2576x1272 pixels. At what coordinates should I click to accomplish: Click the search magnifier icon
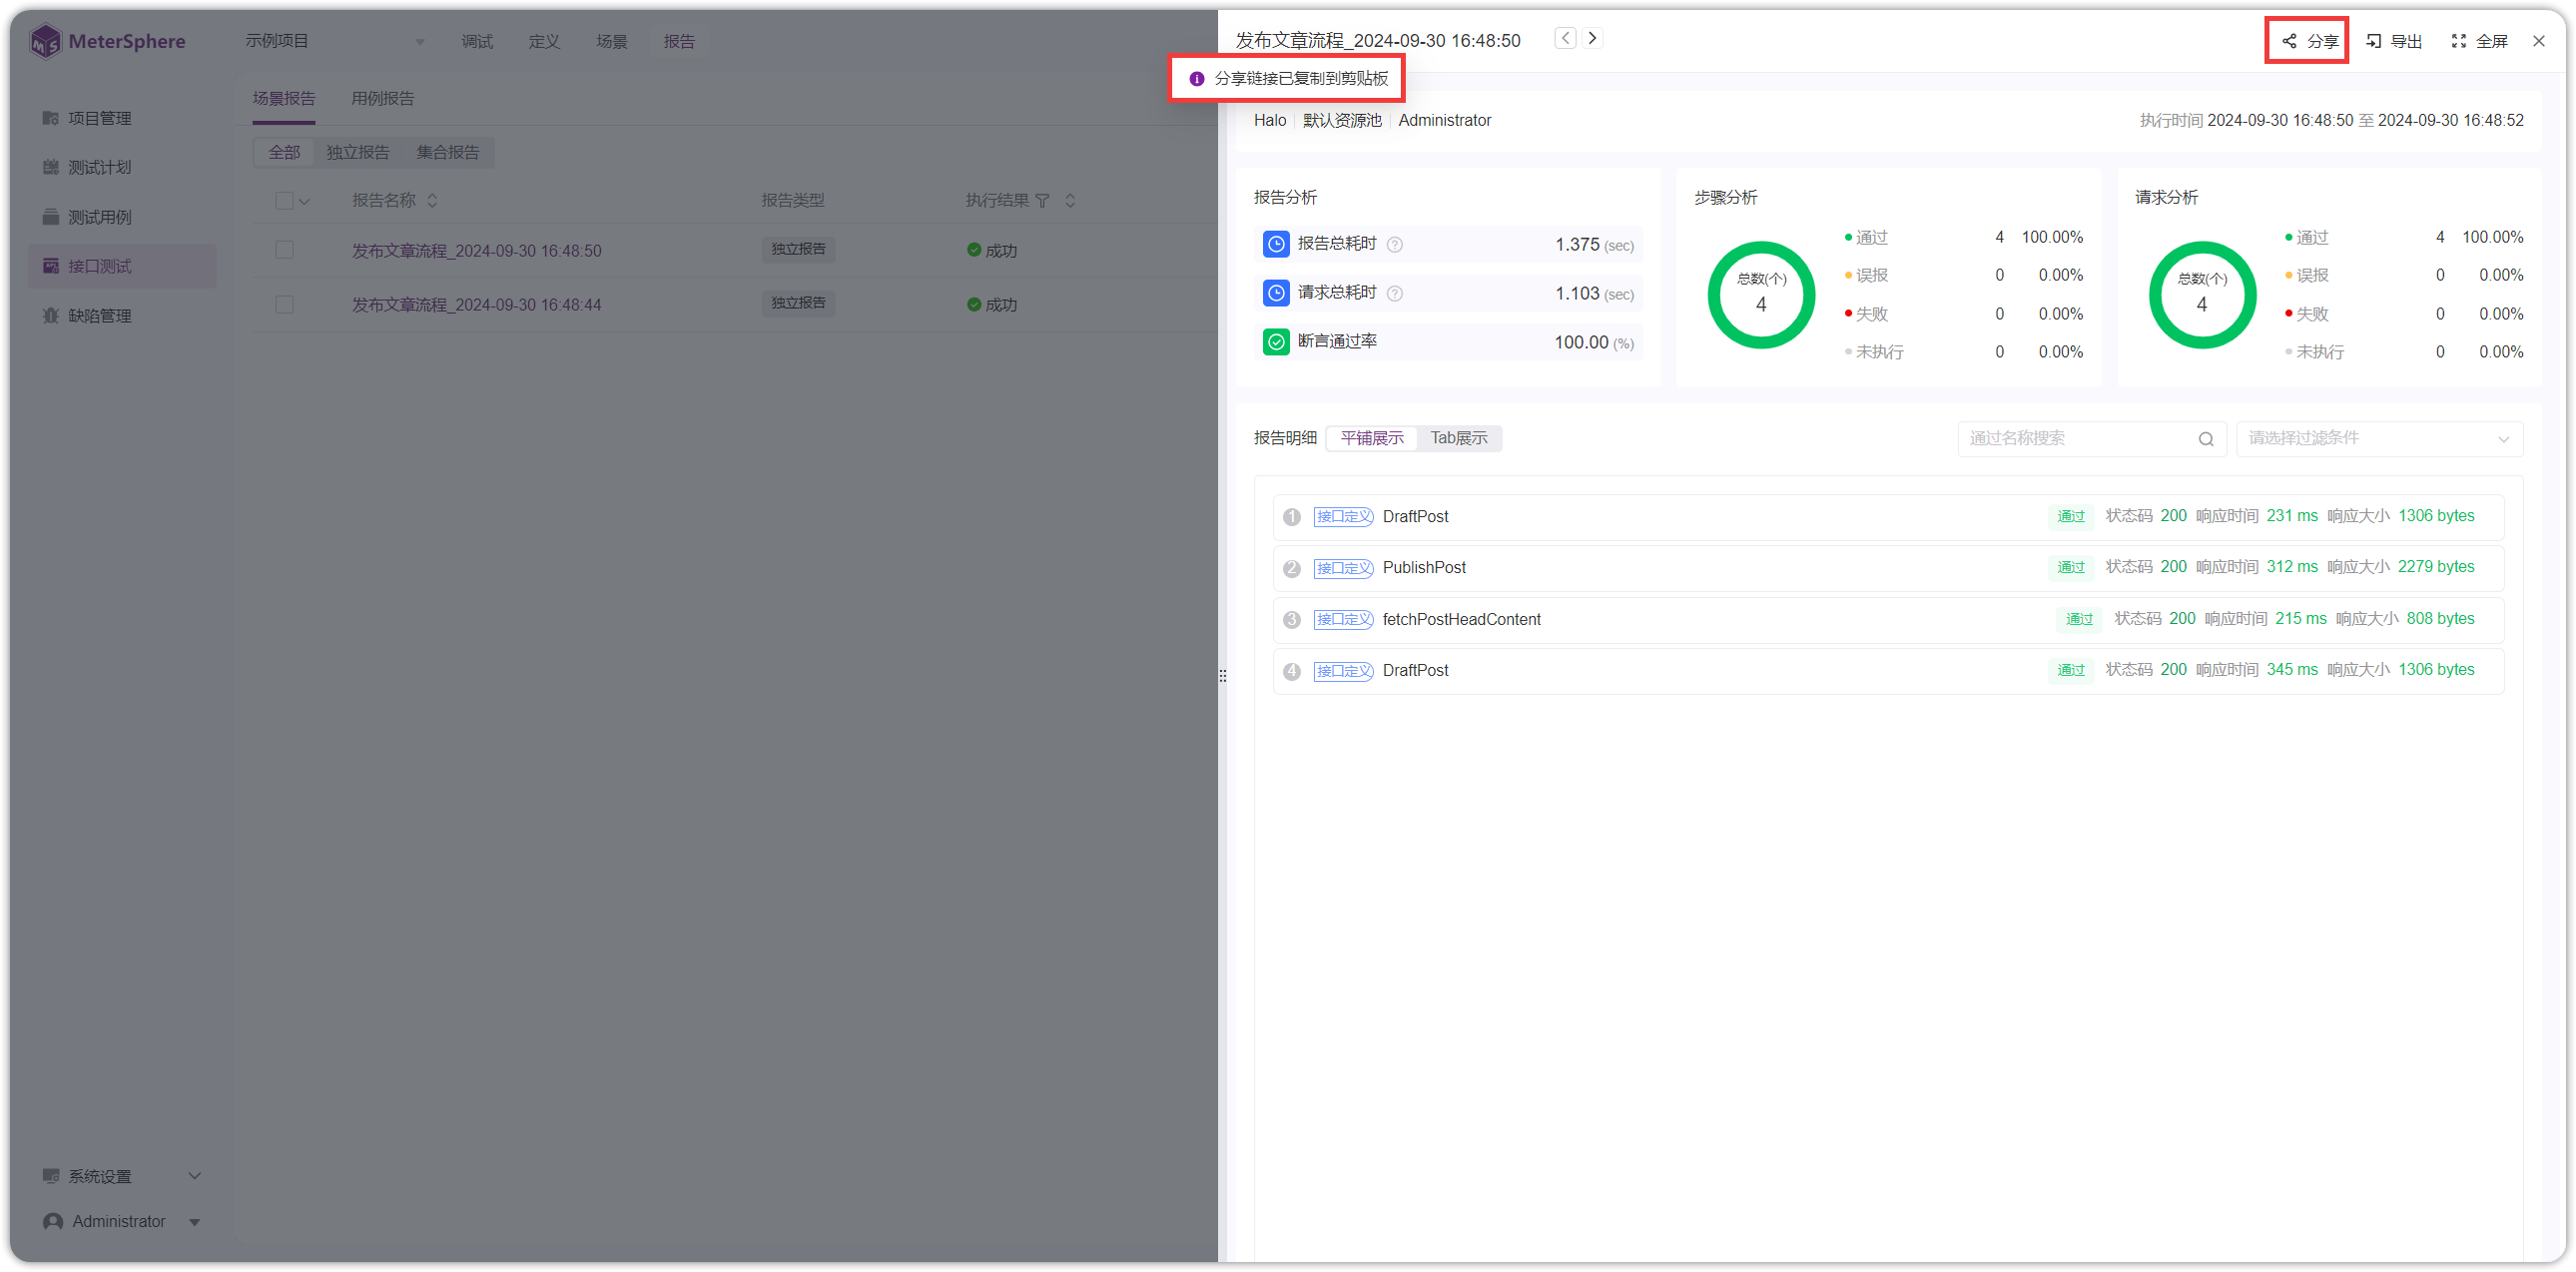(2206, 439)
